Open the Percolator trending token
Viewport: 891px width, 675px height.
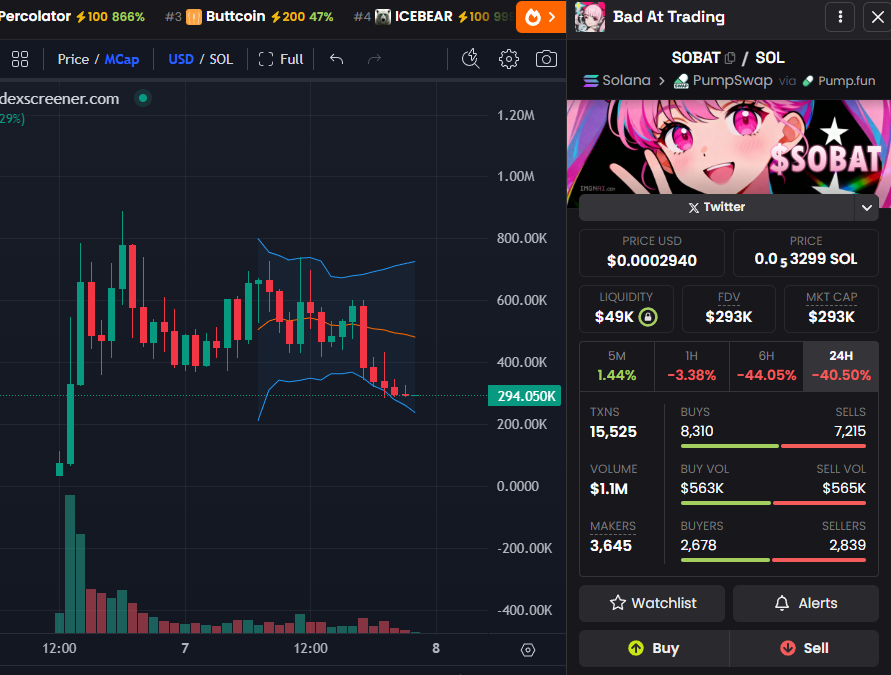[72, 17]
